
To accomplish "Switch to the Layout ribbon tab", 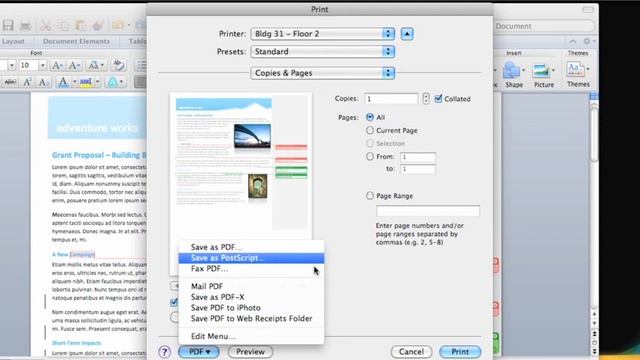I will pos(13,41).
